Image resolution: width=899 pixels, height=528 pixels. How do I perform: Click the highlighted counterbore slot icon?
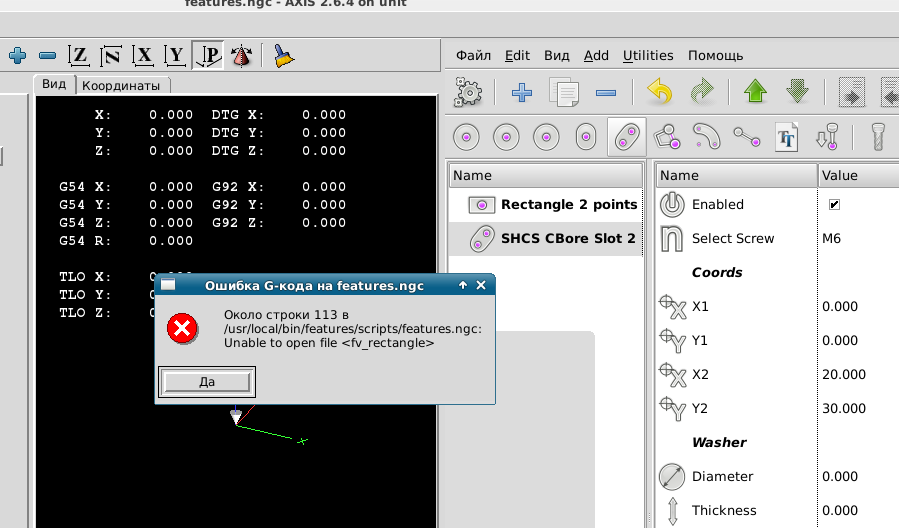coord(627,138)
